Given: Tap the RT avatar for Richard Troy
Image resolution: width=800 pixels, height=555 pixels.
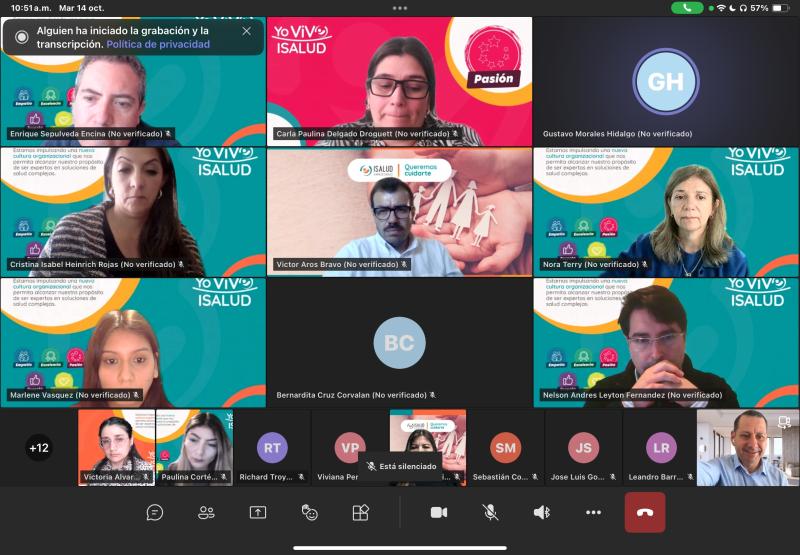Looking at the screenshot, I should pos(272,448).
